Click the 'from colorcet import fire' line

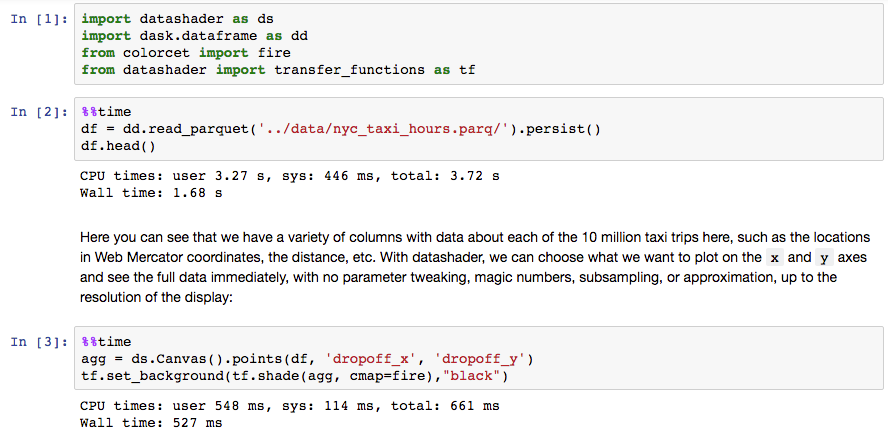coord(186,53)
